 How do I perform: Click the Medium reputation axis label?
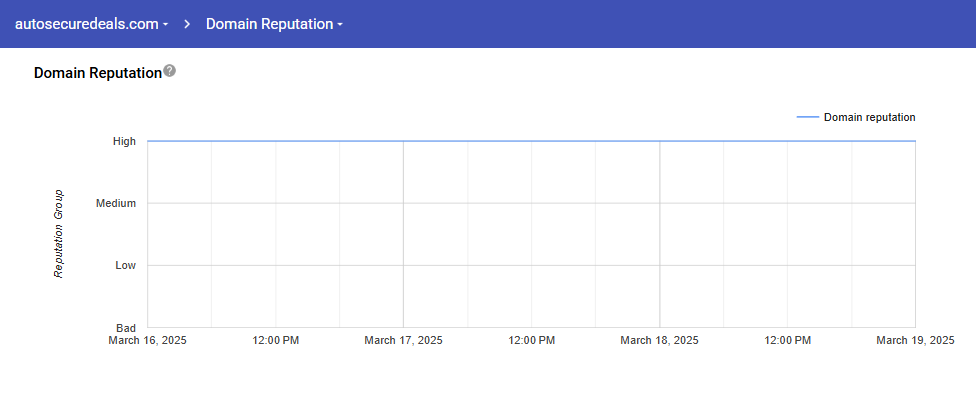[x=116, y=203]
